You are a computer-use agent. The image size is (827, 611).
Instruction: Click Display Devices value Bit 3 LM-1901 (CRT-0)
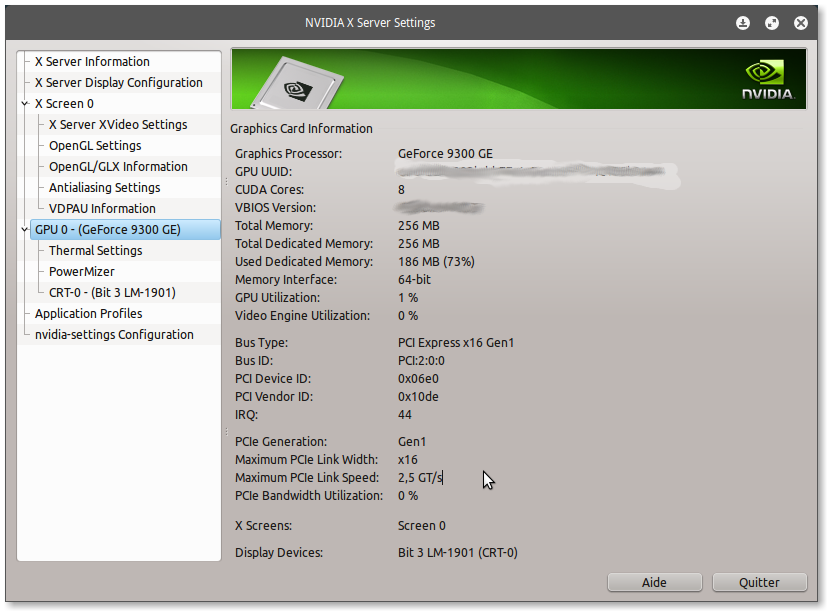(458, 553)
